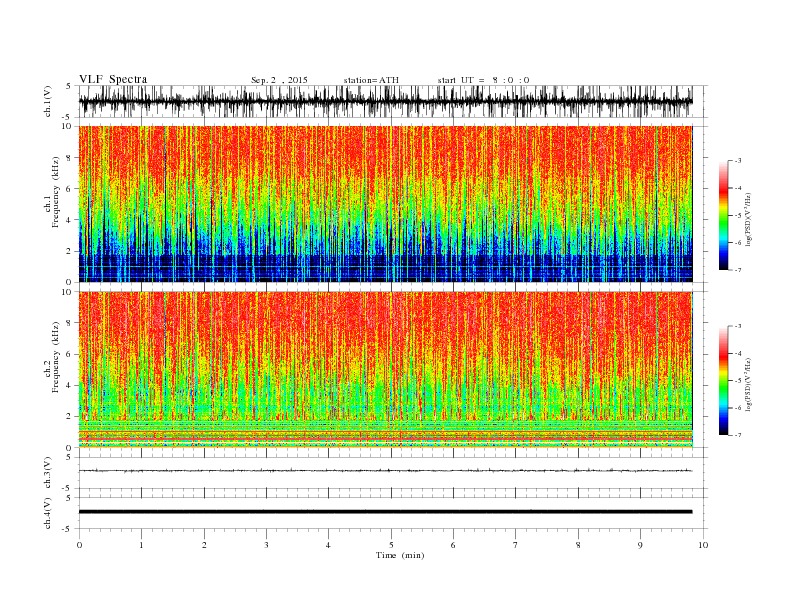Select the date label 'Sep. 2, 2015'
Viewport: 792px width, 612px height.
[x=279, y=80]
